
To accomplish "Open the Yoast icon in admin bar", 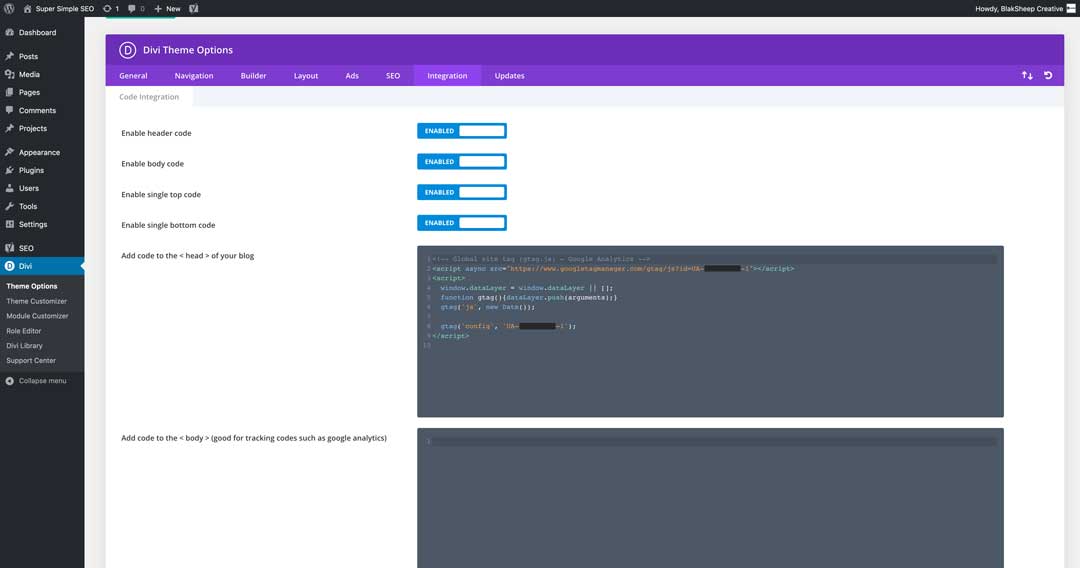I will tap(194, 9).
